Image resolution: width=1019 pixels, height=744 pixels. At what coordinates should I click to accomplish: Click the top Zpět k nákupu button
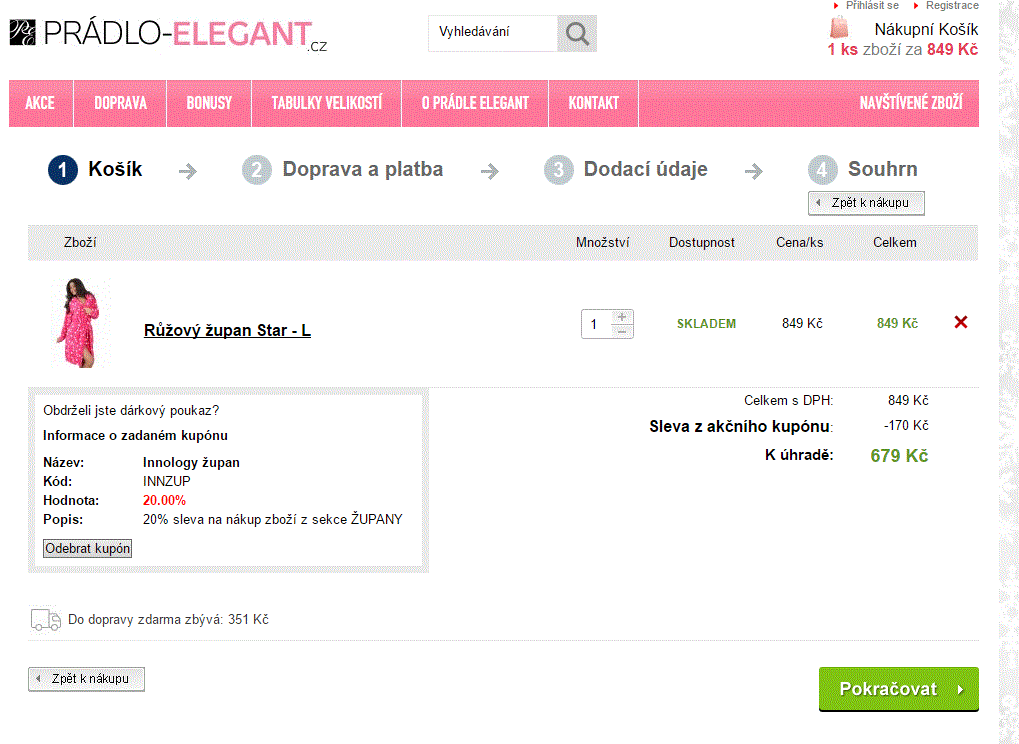(866, 203)
